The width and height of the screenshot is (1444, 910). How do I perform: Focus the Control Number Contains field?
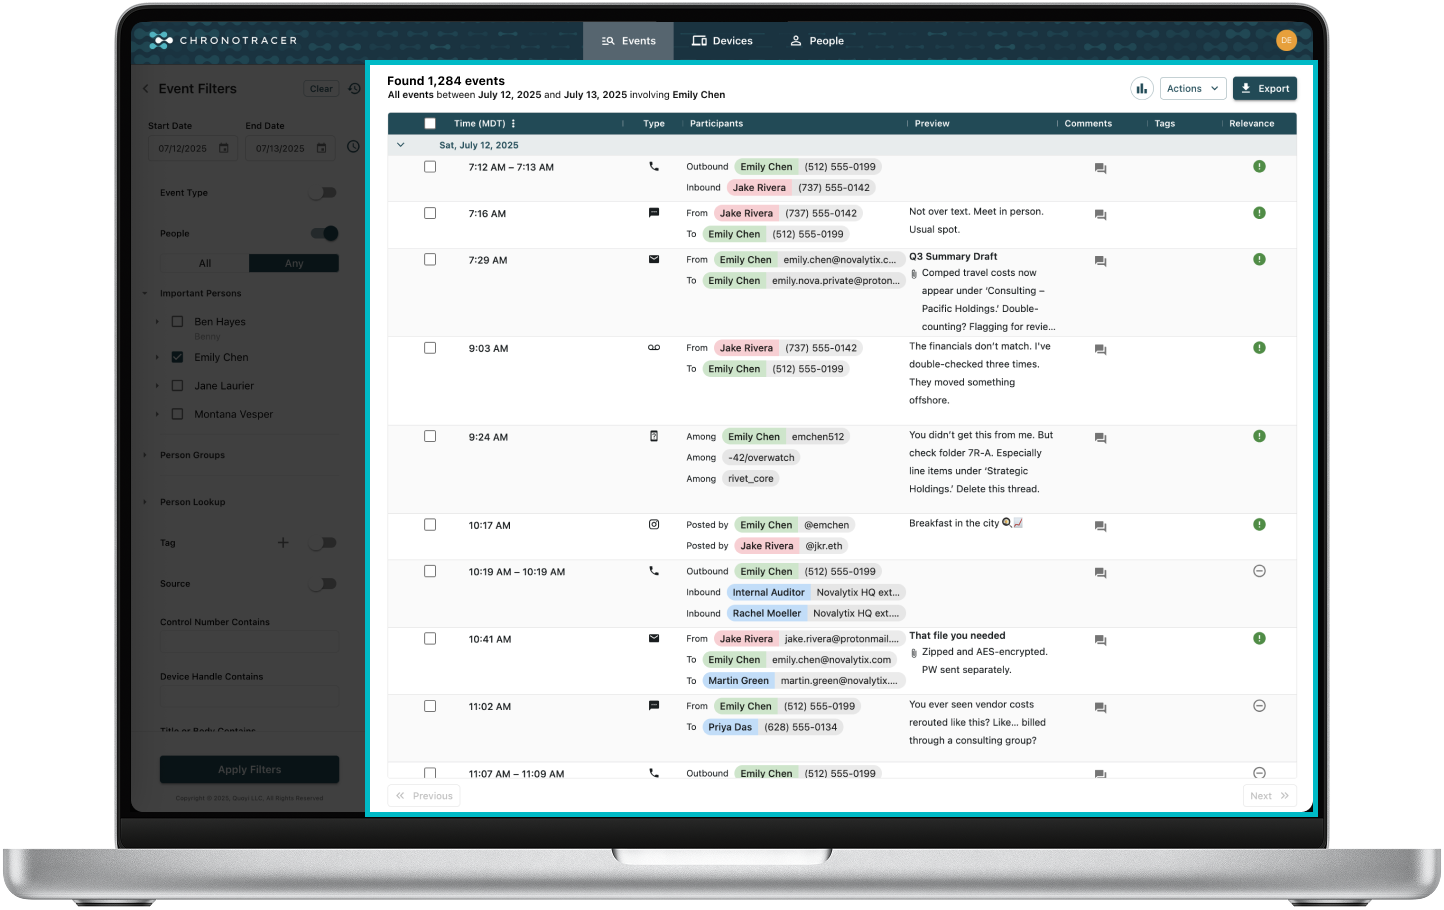[250, 643]
